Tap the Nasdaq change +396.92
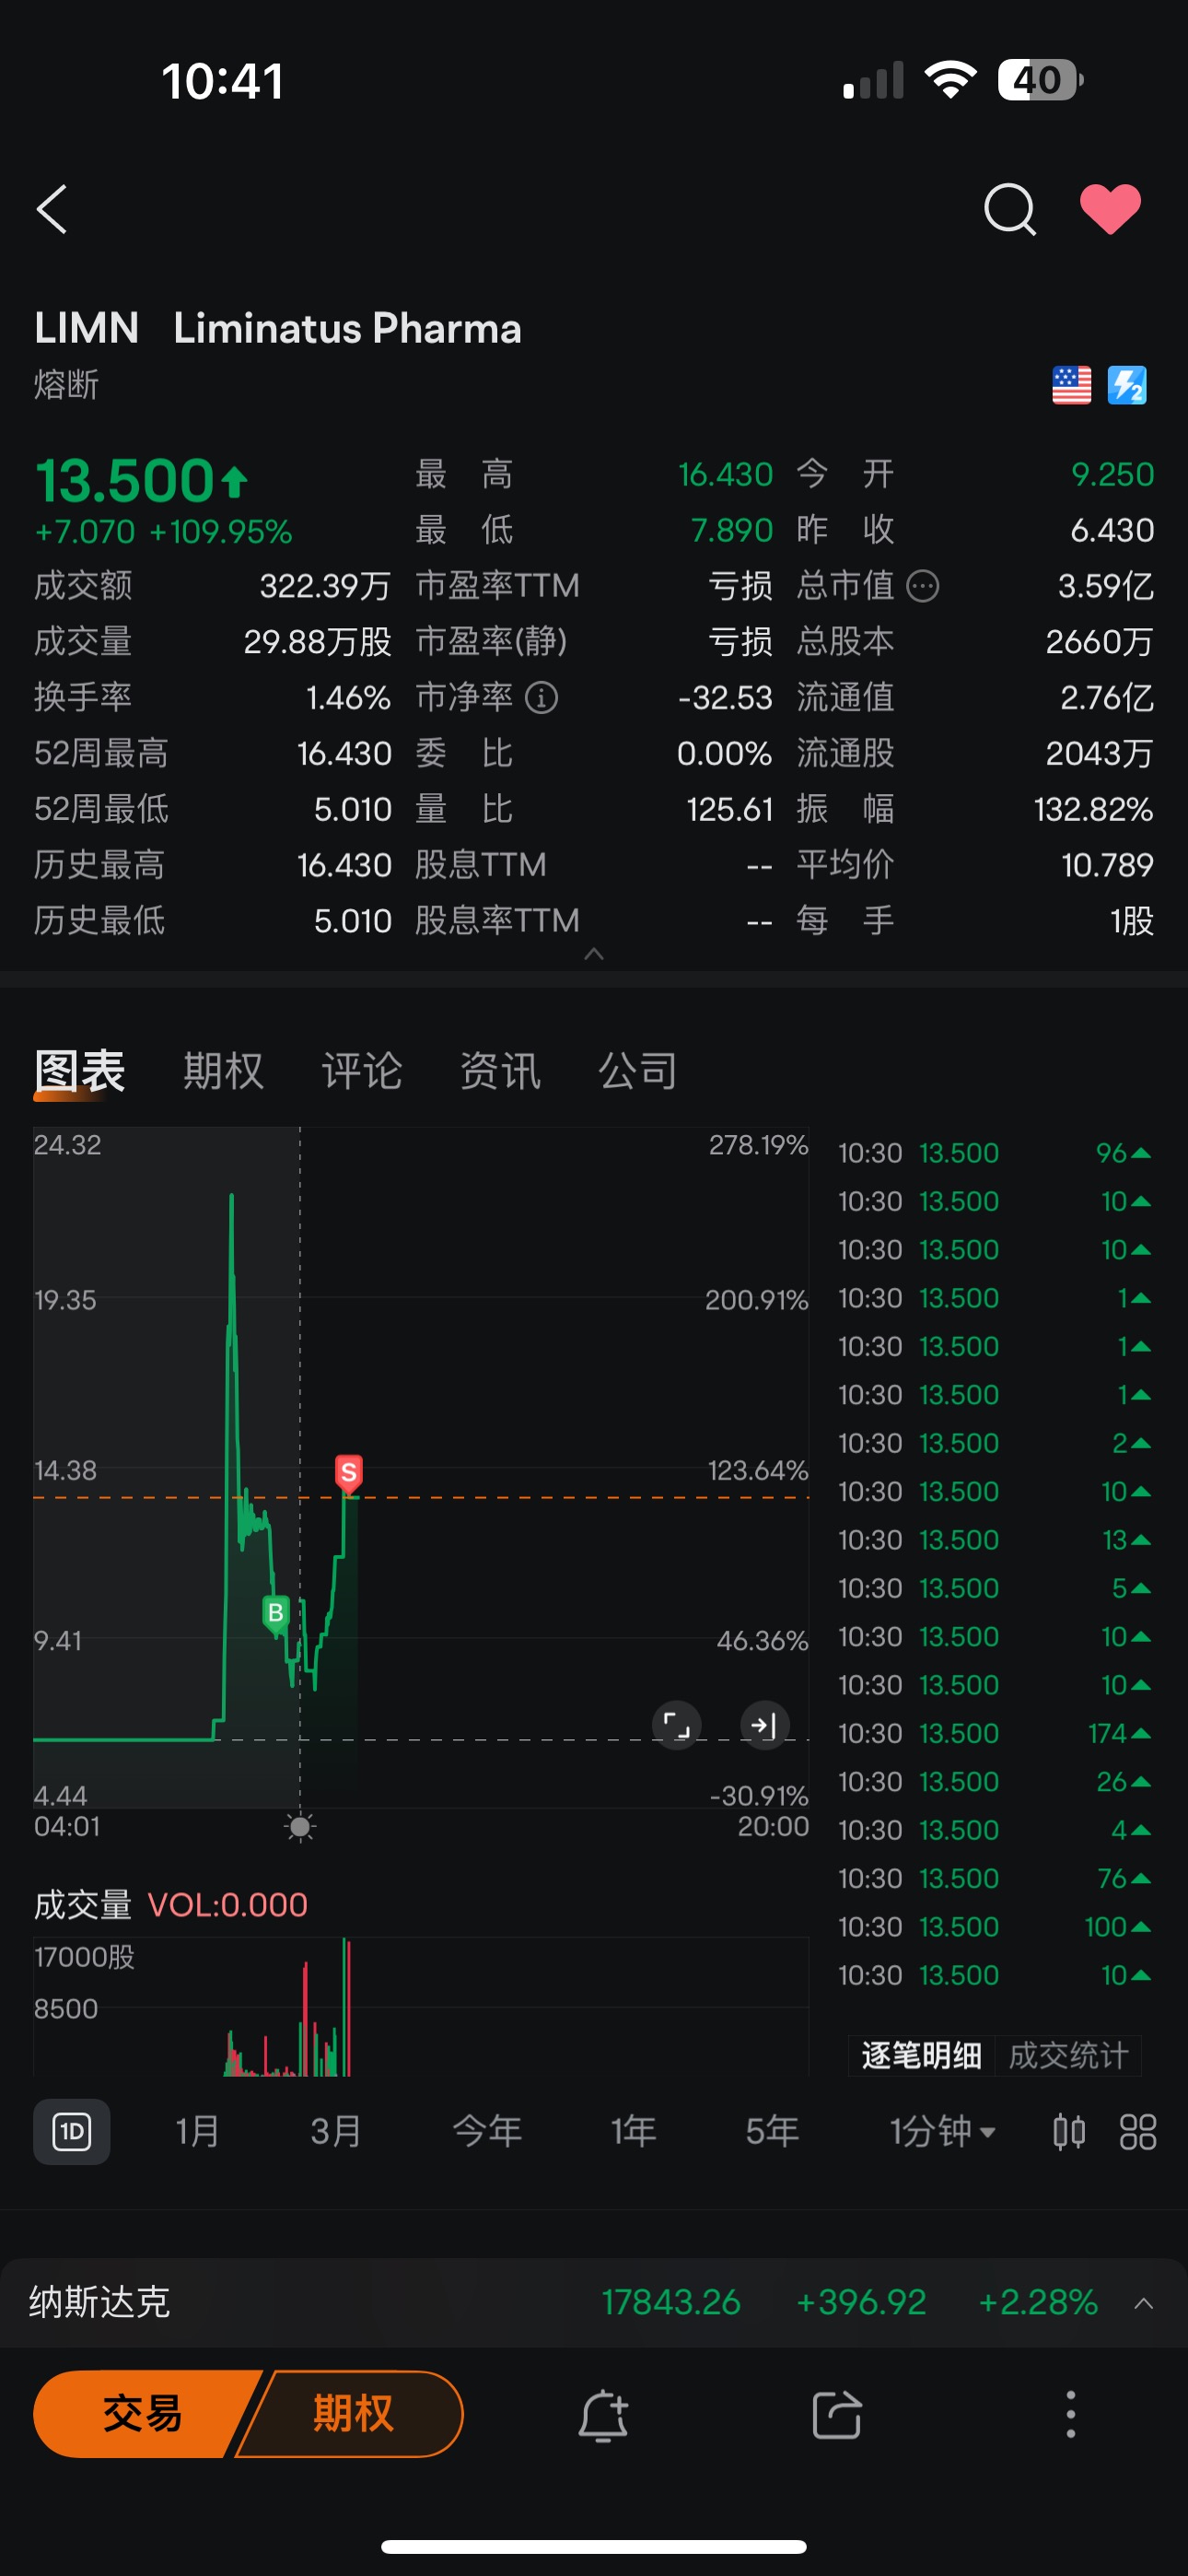 point(861,2302)
